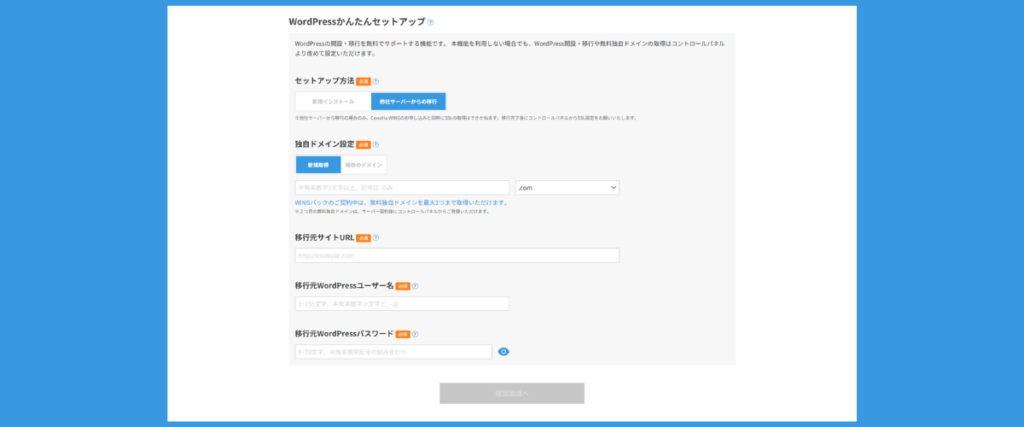Choose 既存のドメイン option
The width and height of the screenshot is (1024, 427).
point(364,165)
